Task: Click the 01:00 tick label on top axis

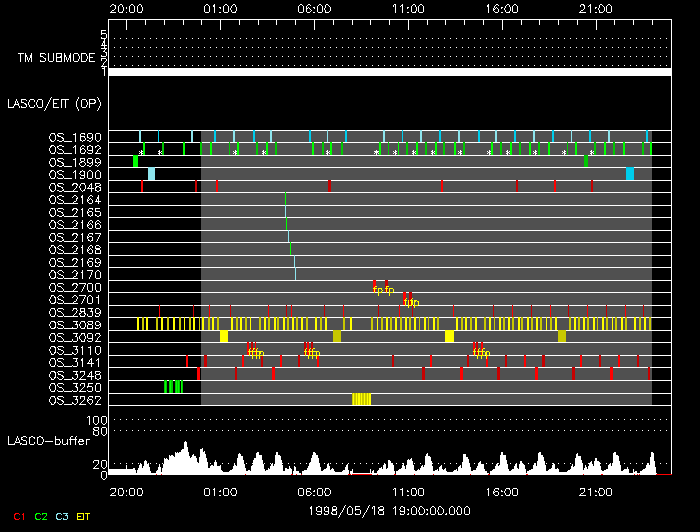Action: (219, 9)
